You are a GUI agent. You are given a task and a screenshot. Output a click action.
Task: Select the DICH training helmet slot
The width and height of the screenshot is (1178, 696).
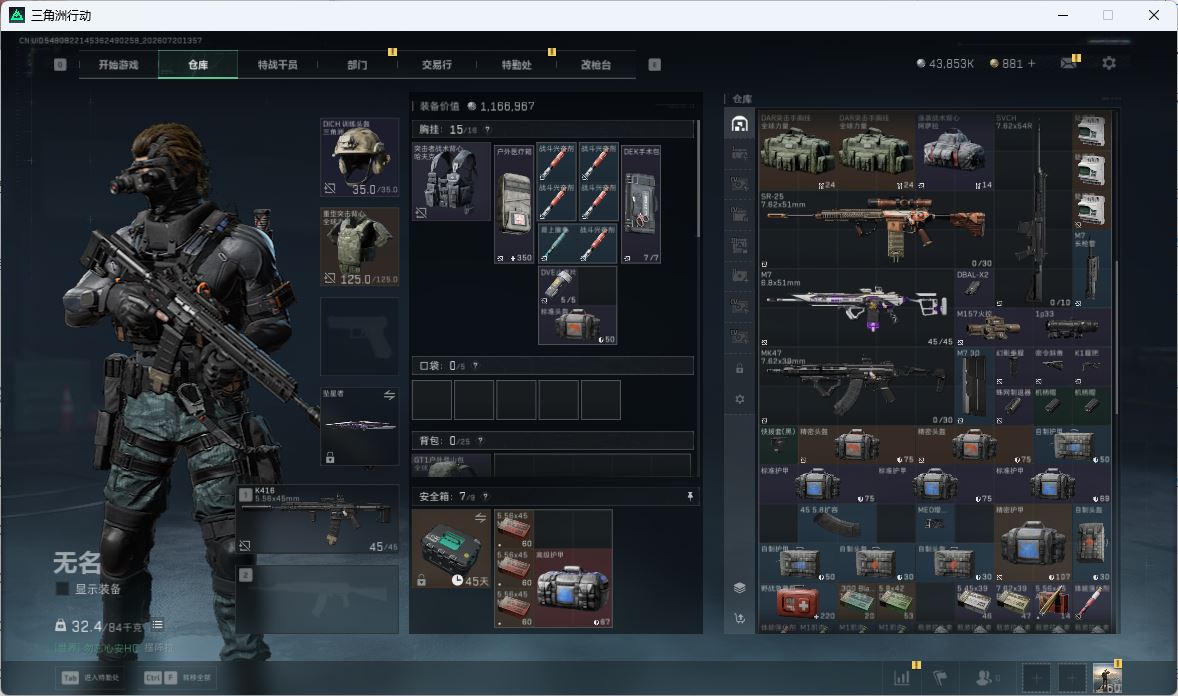(x=360, y=157)
